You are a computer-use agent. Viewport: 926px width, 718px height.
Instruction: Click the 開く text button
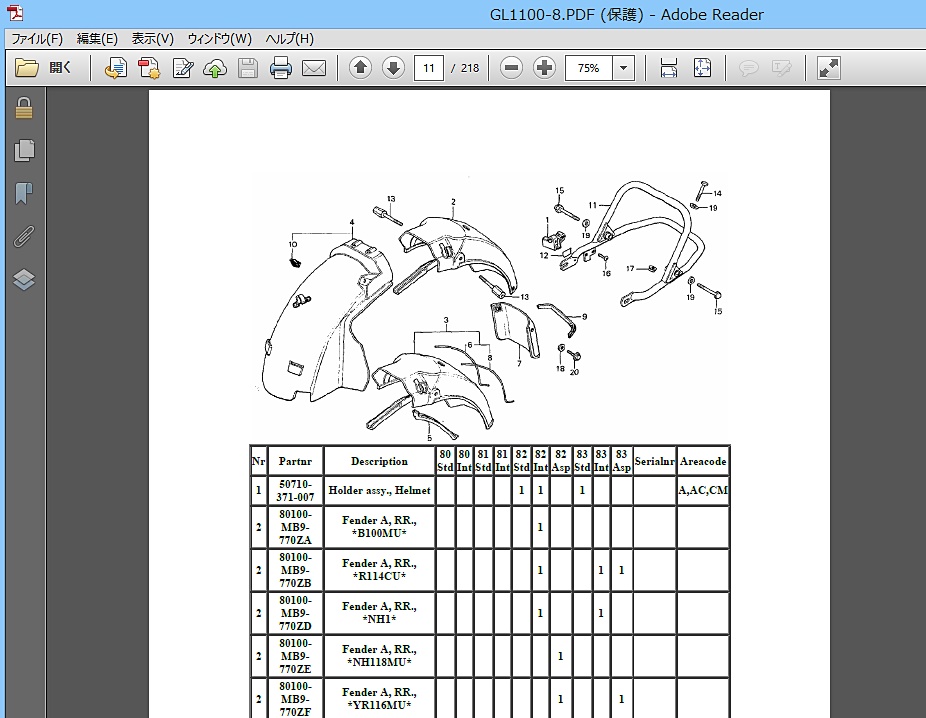[61, 68]
